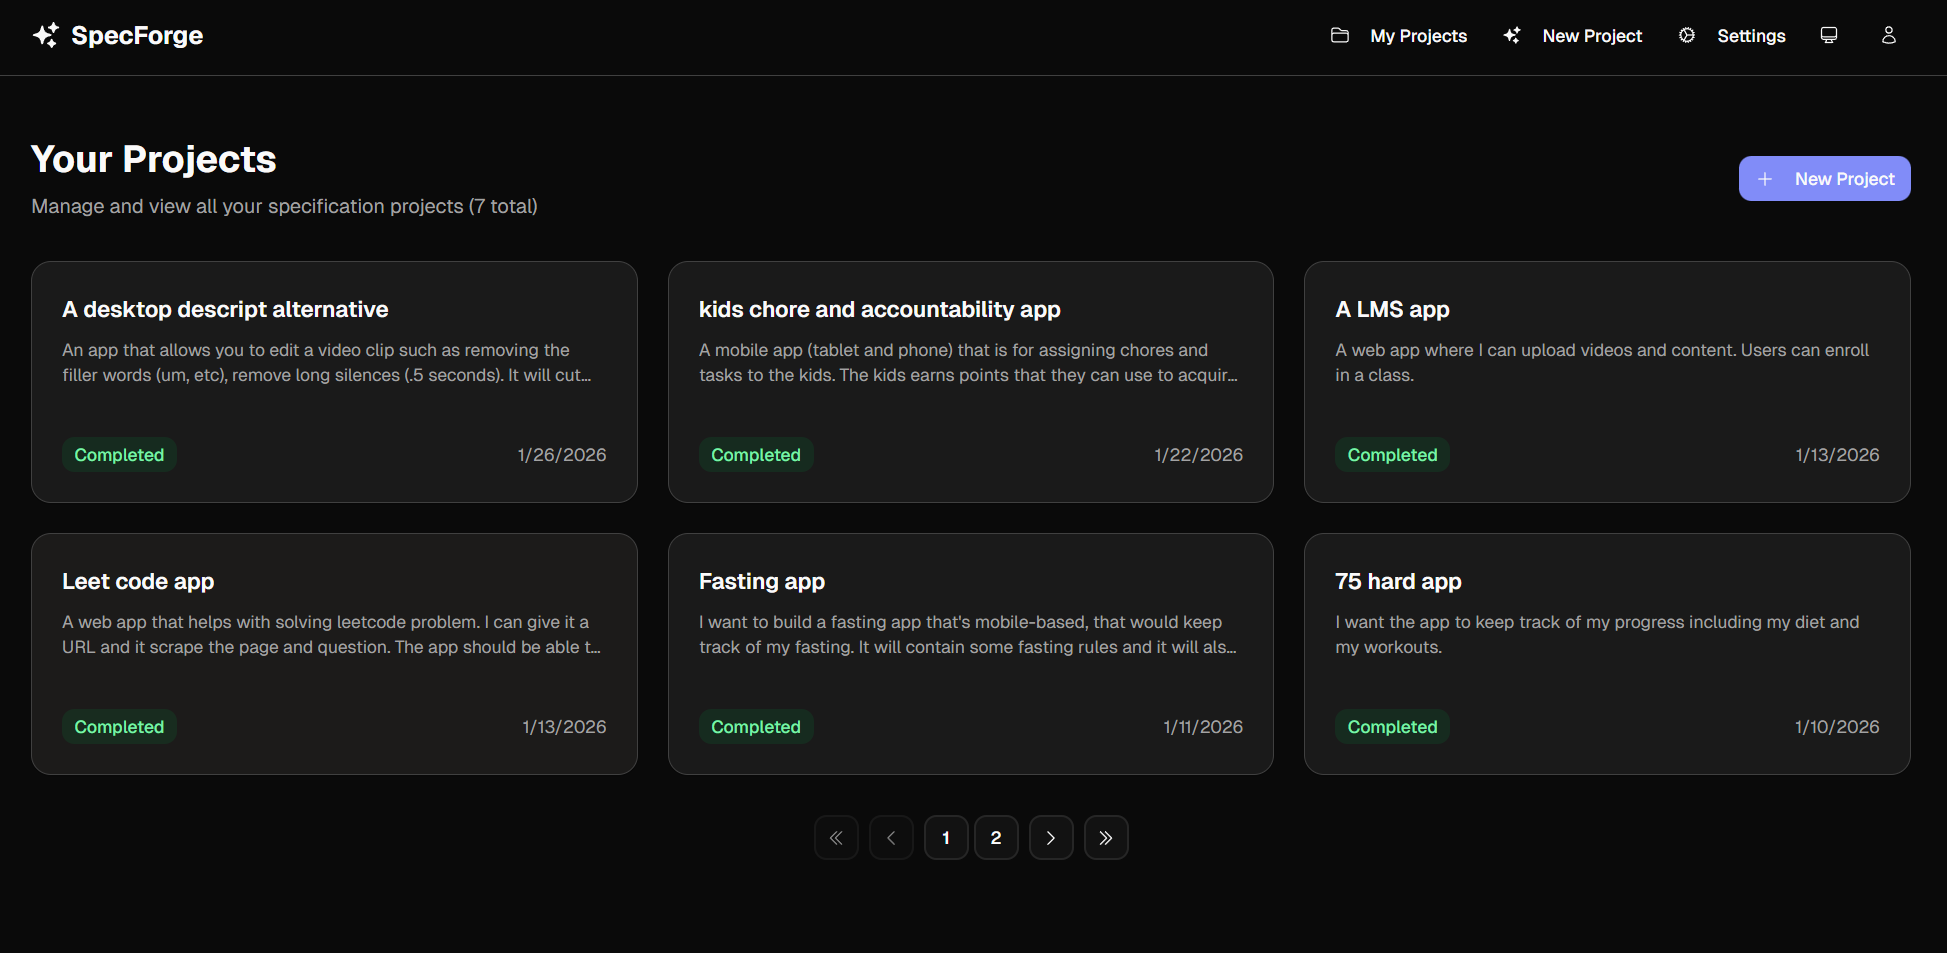The height and width of the screenshot is (953, 1947).
Task: Click the monitor display icon in the navbar
Action: tap(1828, 35)
